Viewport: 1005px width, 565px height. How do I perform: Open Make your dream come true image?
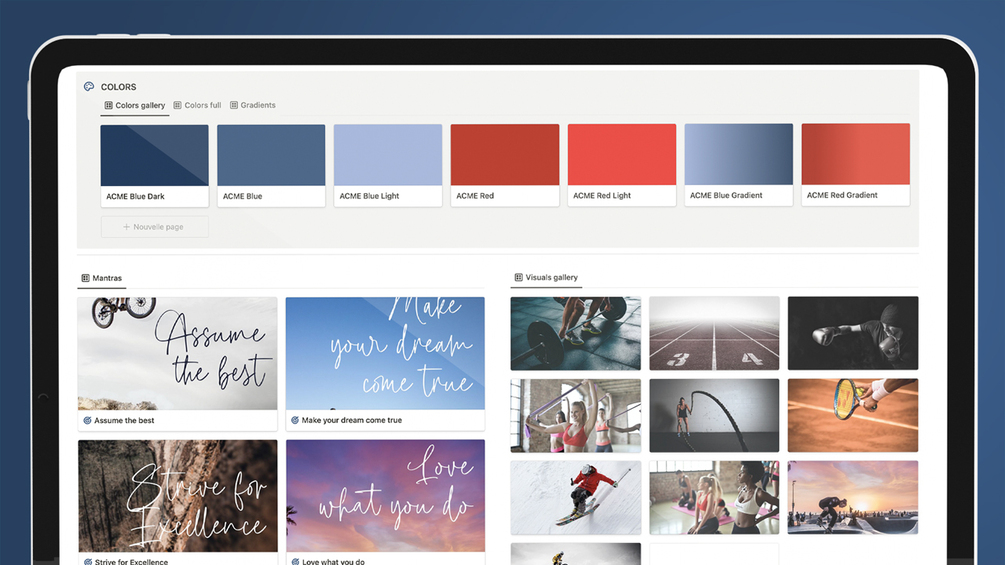[x=385, y=354]
